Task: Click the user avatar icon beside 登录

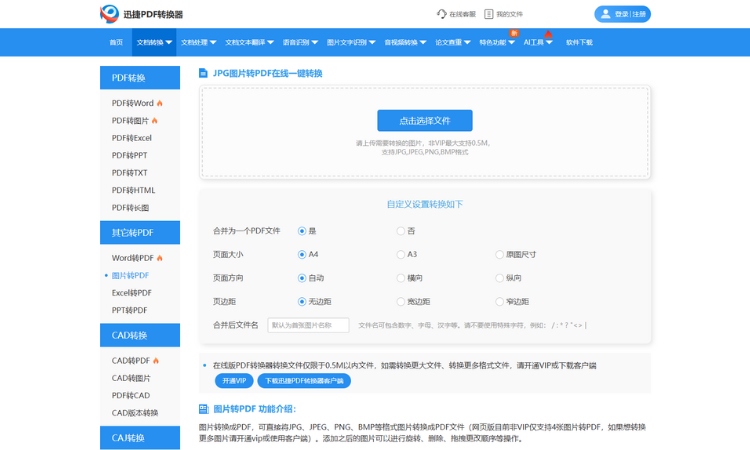Action: (605, 14)
